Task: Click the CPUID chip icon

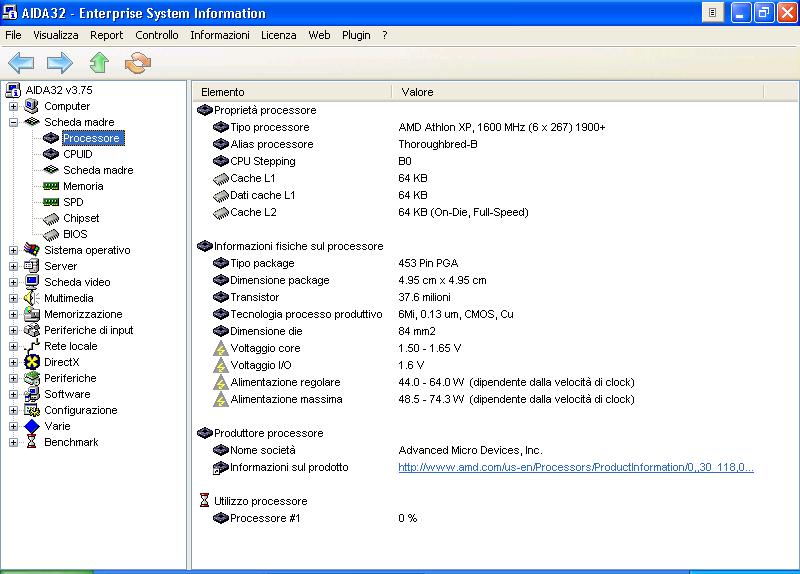Action: (51, 154)
